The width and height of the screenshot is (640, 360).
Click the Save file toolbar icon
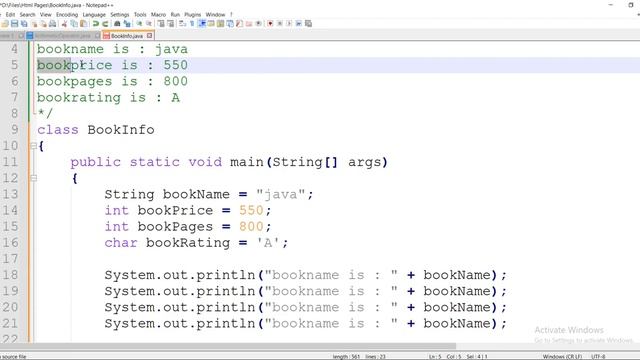(14, 24)
